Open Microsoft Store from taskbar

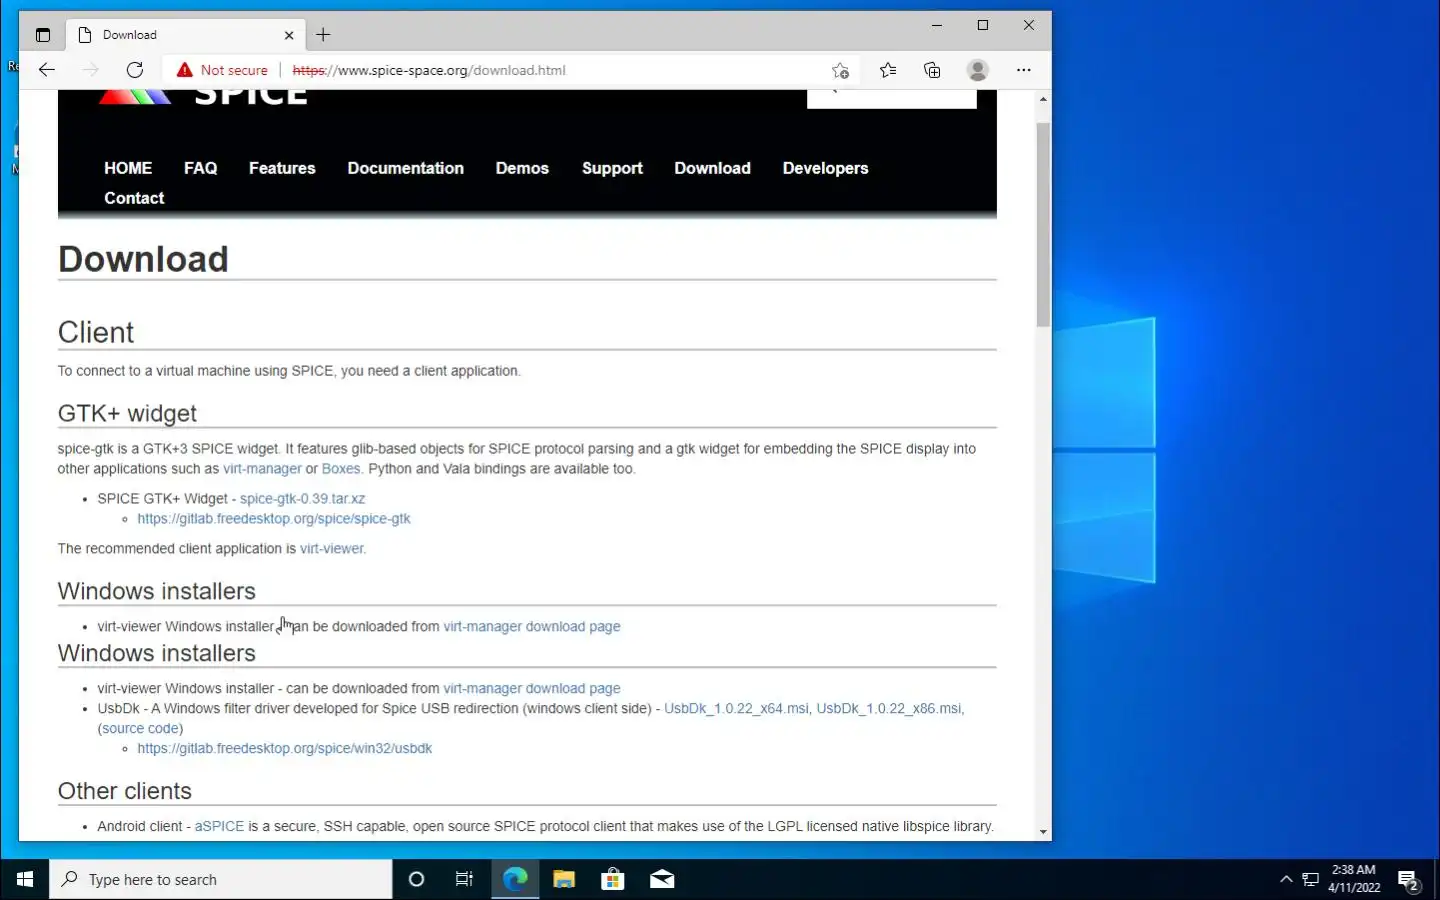pos(613,880)
